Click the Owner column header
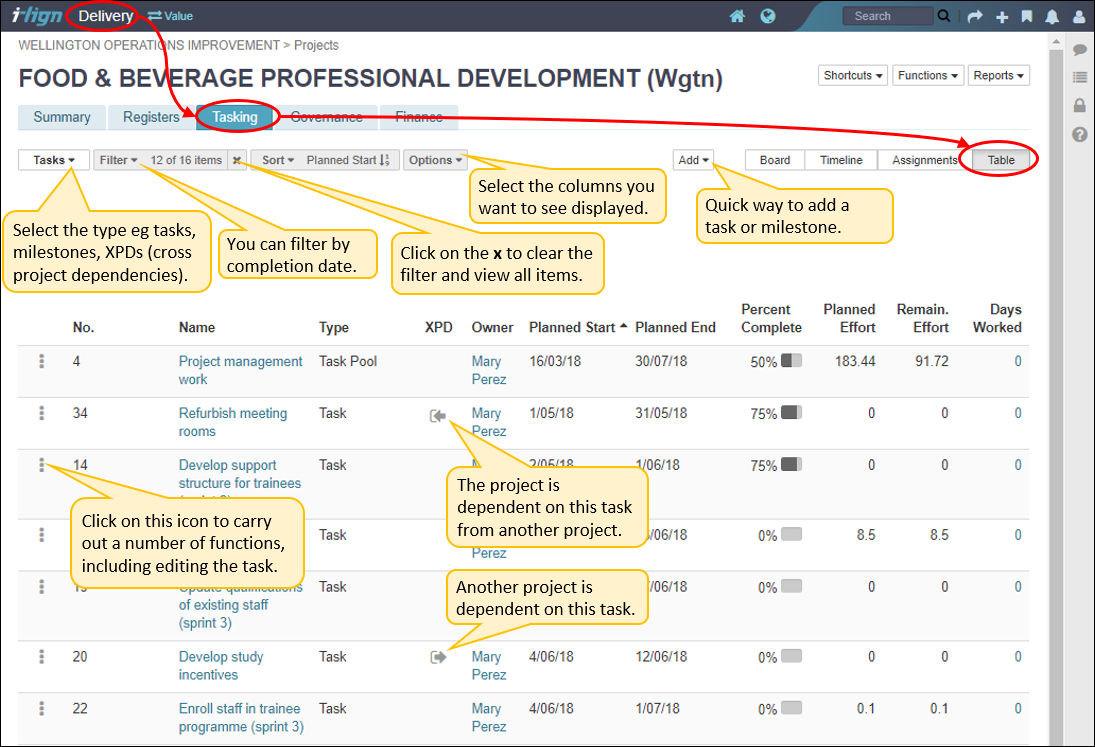Screen dimensions: 1095x747 point(492,327)
